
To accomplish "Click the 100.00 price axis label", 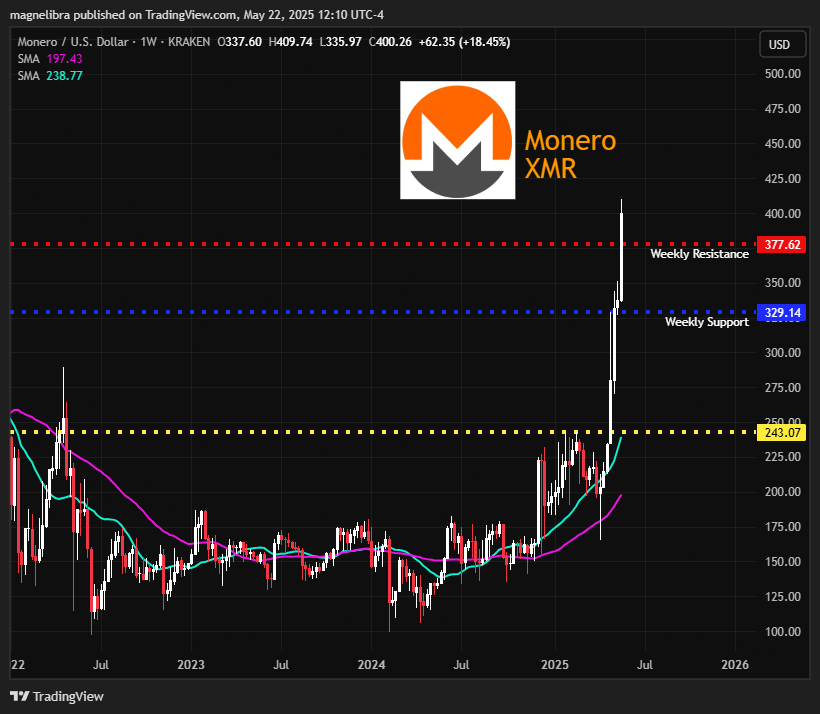I will [x=782, y=631].
